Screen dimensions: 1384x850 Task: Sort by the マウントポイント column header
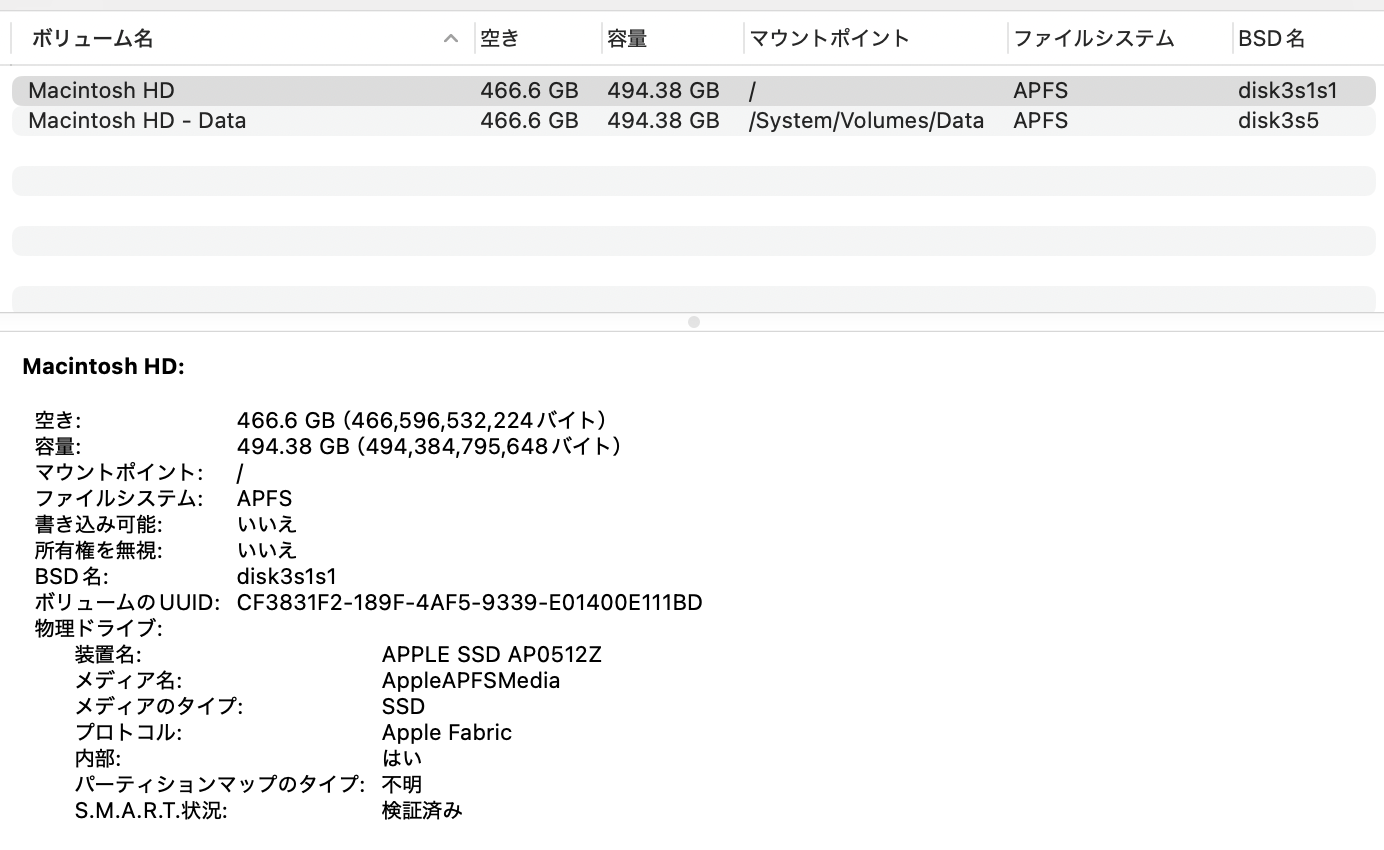(x=826, y=38)
